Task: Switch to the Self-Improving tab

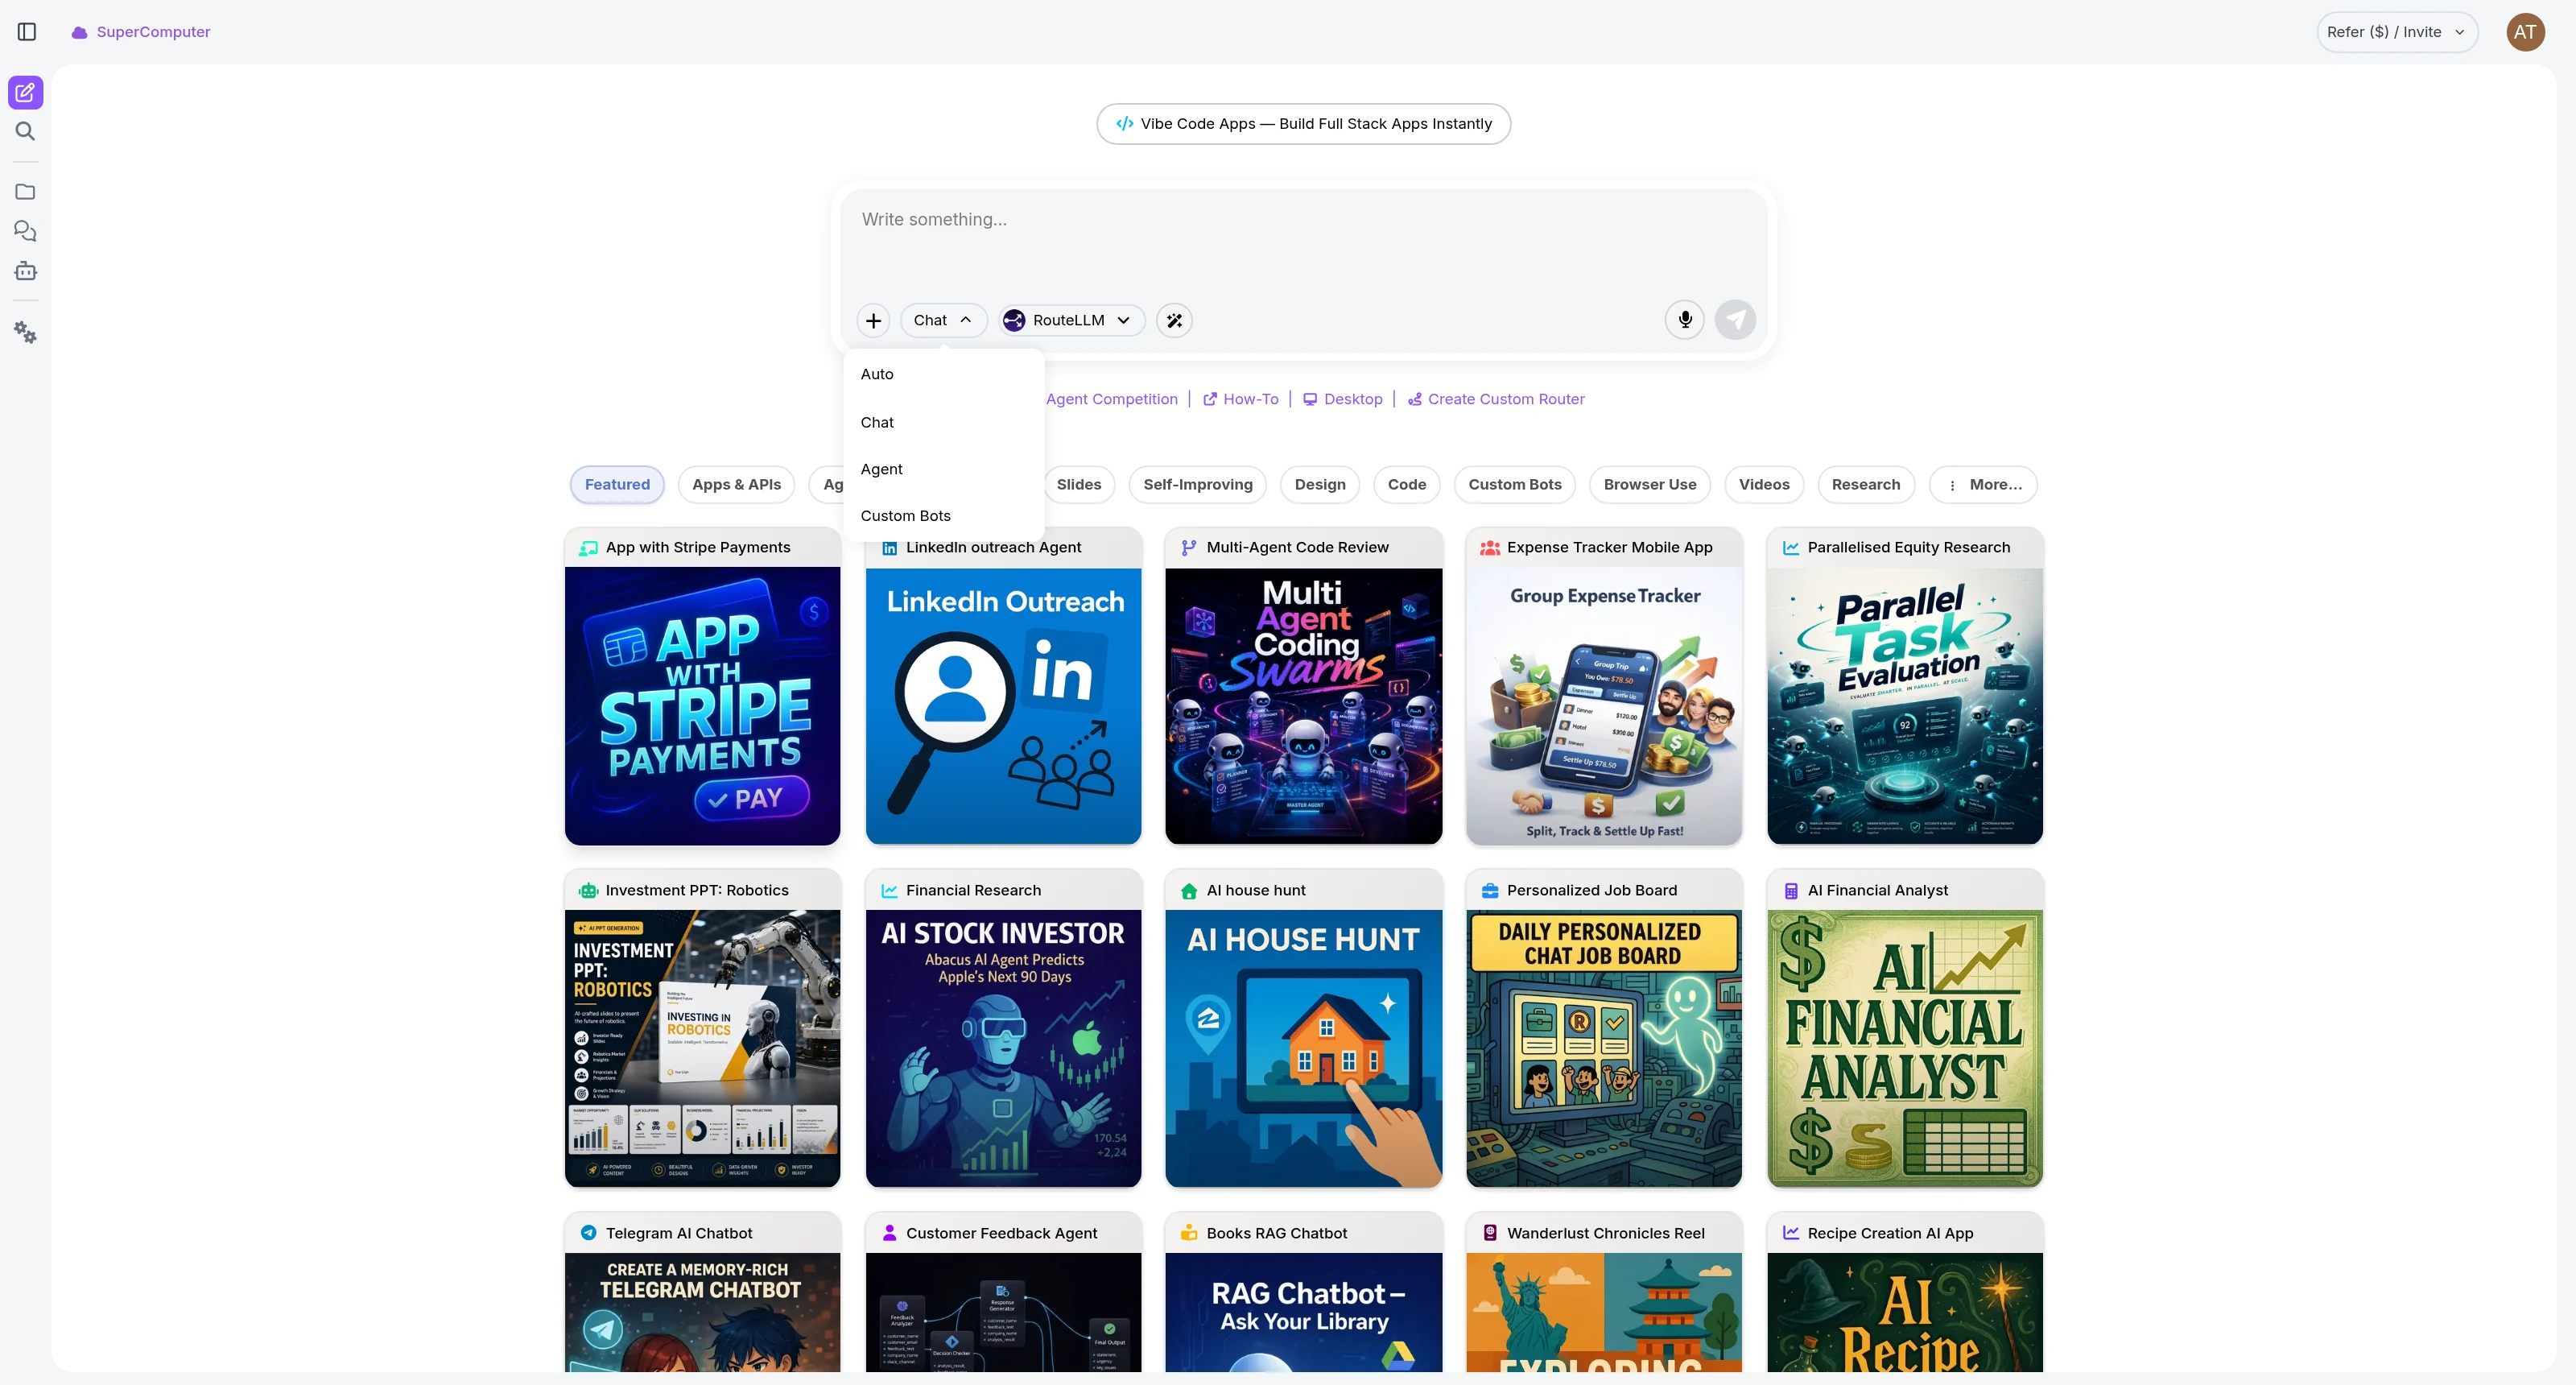Action: [1198, 485]
